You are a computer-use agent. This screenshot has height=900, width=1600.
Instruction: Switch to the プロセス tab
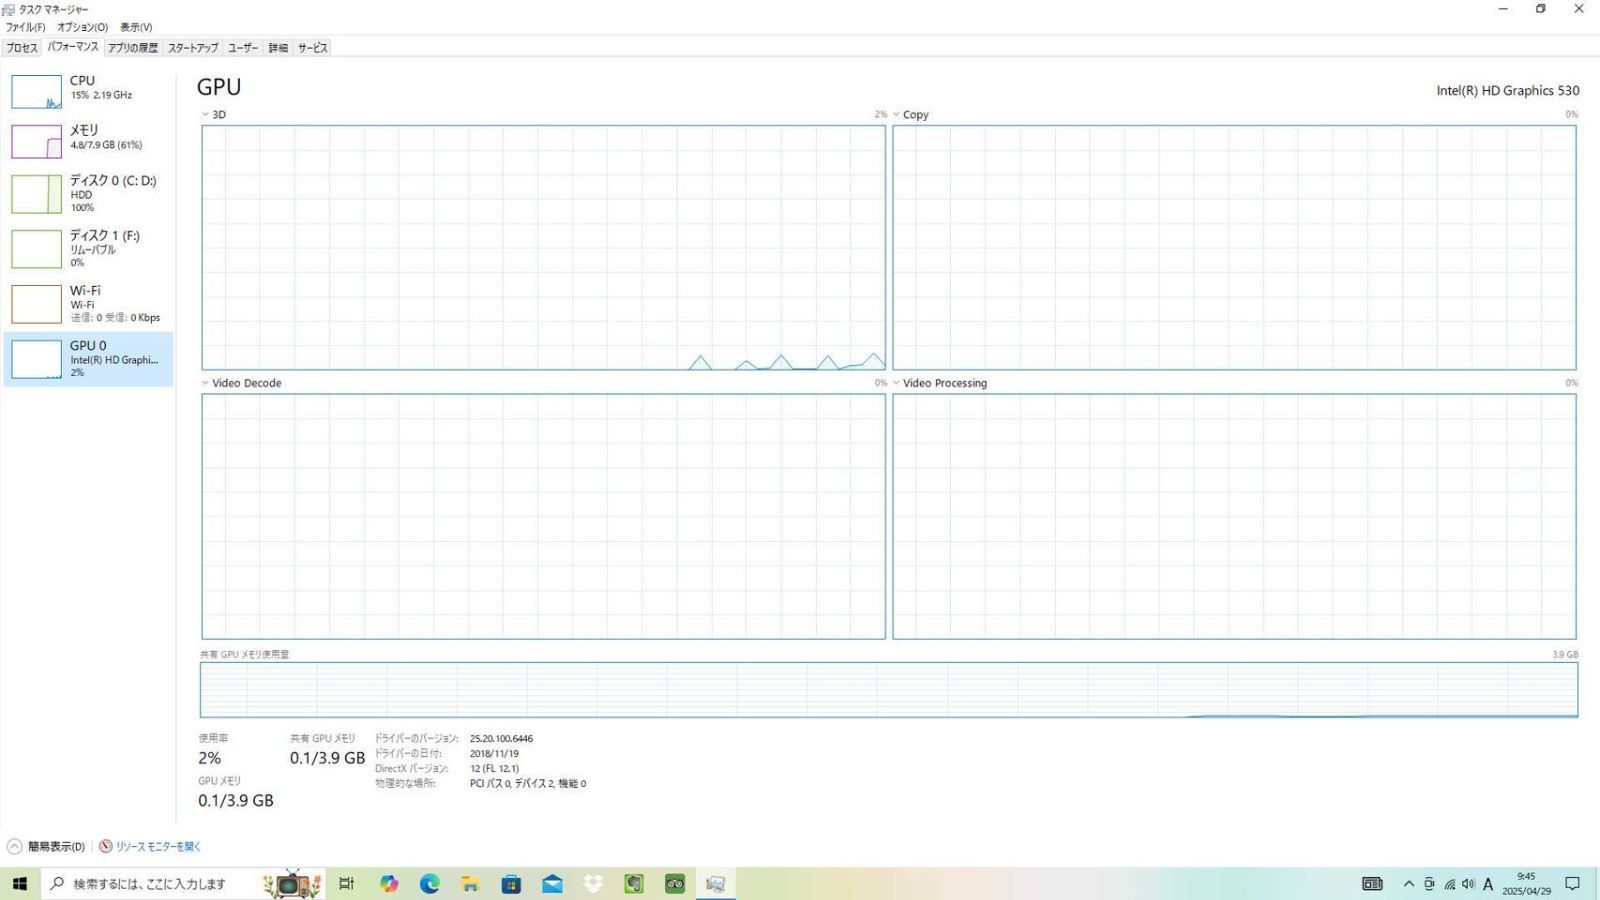pos(21,48)
